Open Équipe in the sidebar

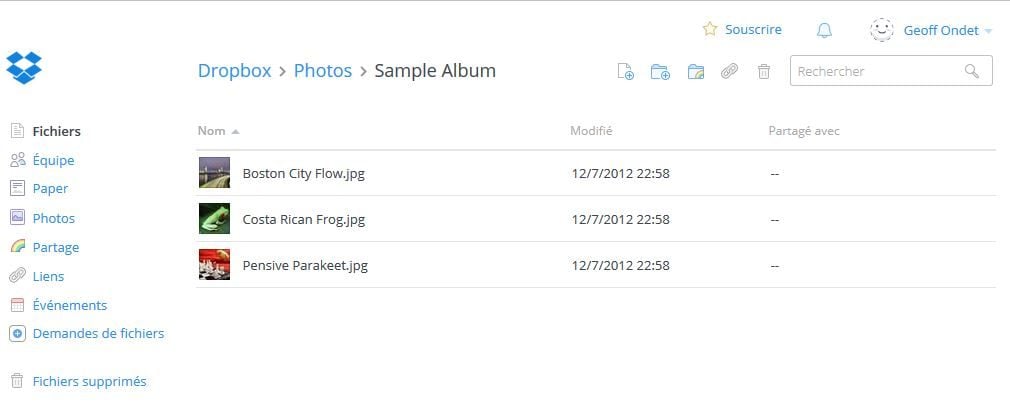click(x=53, y=160)
